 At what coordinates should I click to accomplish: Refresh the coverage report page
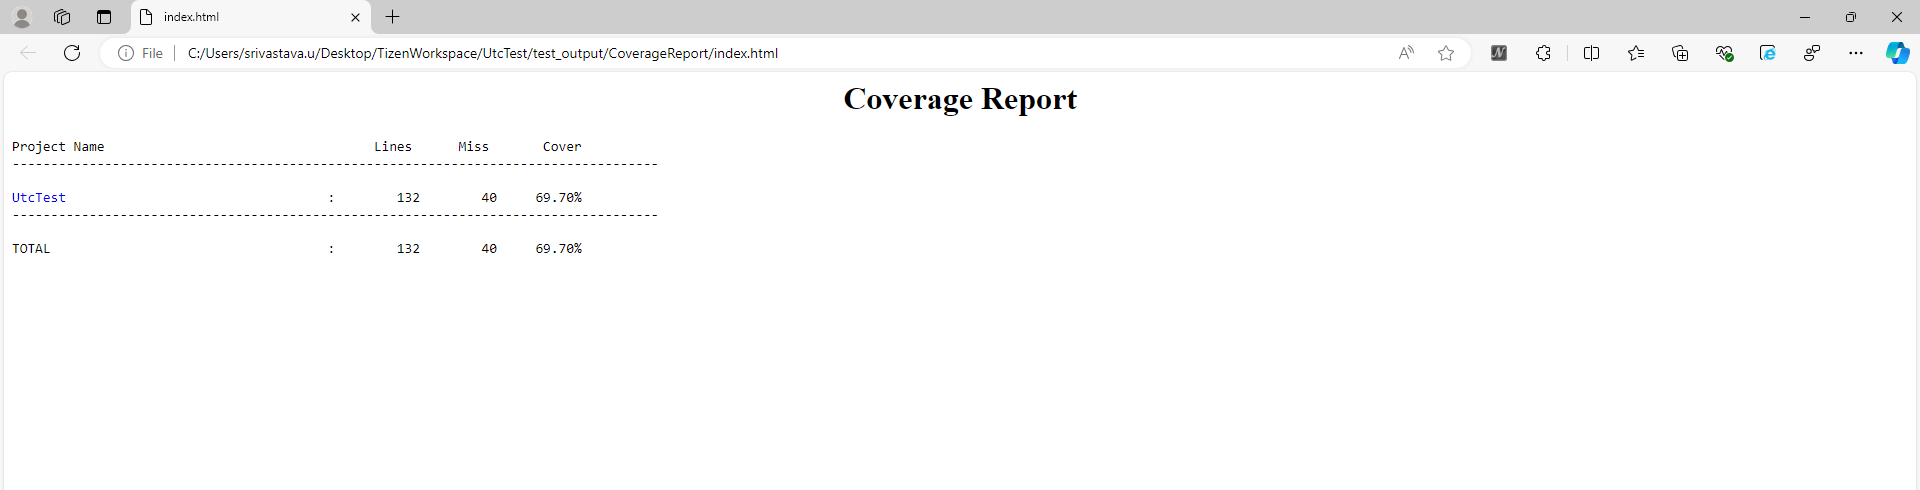click(72, 53)
